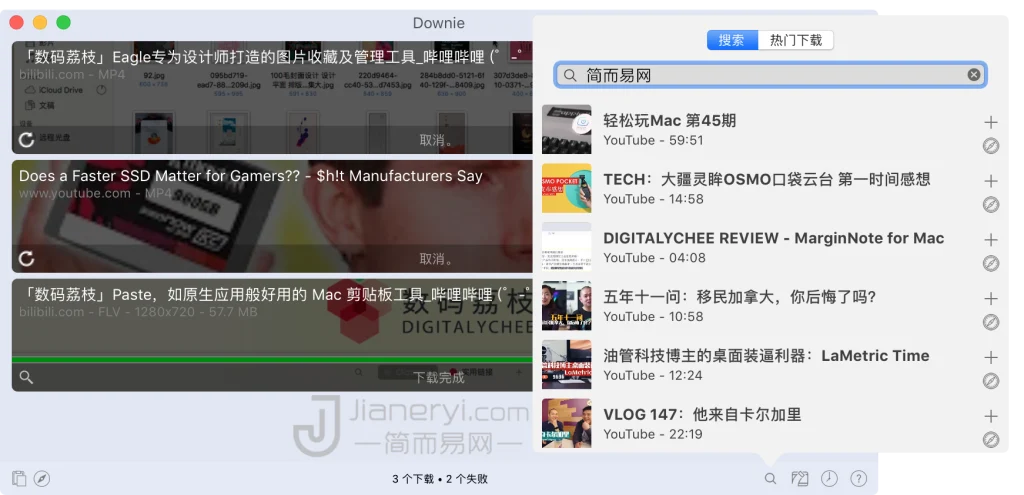Reveal the finished Paste download in Finder
This screenshot has height=495, width=1024.
pyautogui.click(x=26, y=377)
